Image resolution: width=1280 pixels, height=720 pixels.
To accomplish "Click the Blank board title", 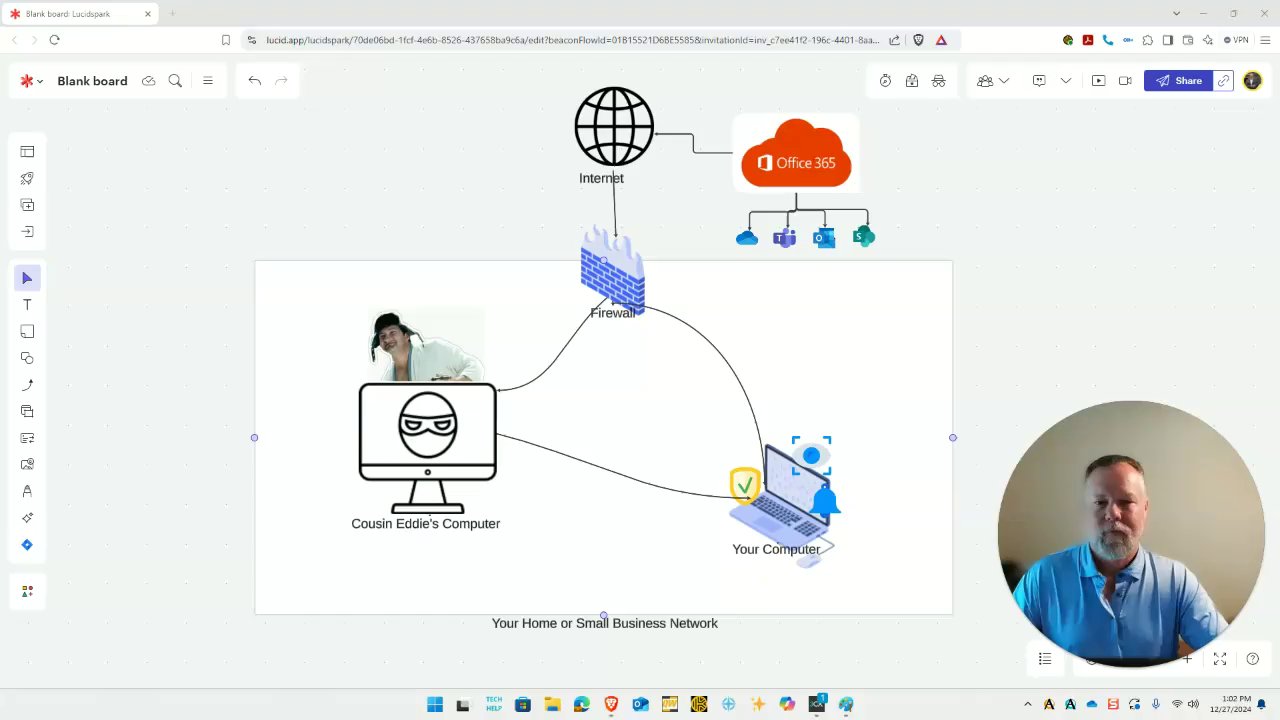I will [x=92, y=81].
